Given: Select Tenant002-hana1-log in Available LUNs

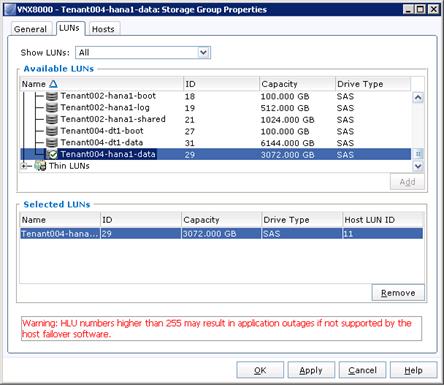Looking at the screenshot, I should point(105,108).
